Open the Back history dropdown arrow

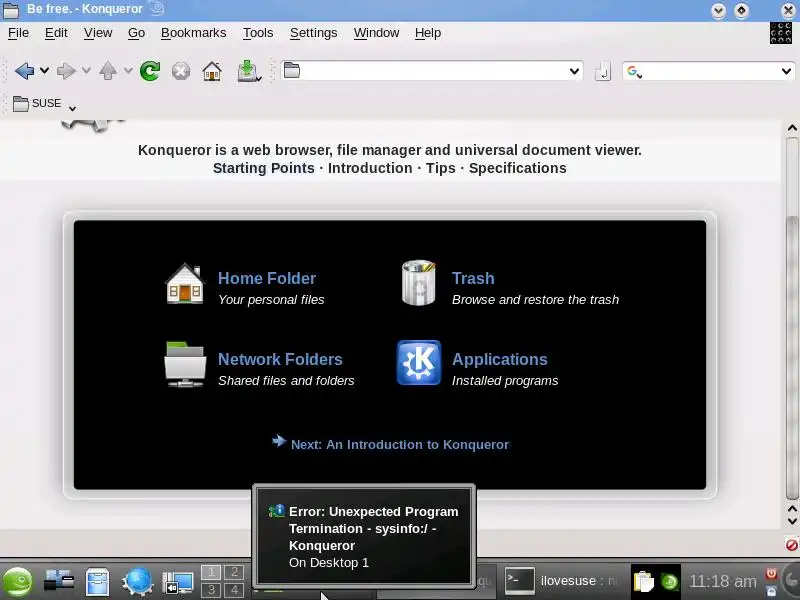coord(44,71)
